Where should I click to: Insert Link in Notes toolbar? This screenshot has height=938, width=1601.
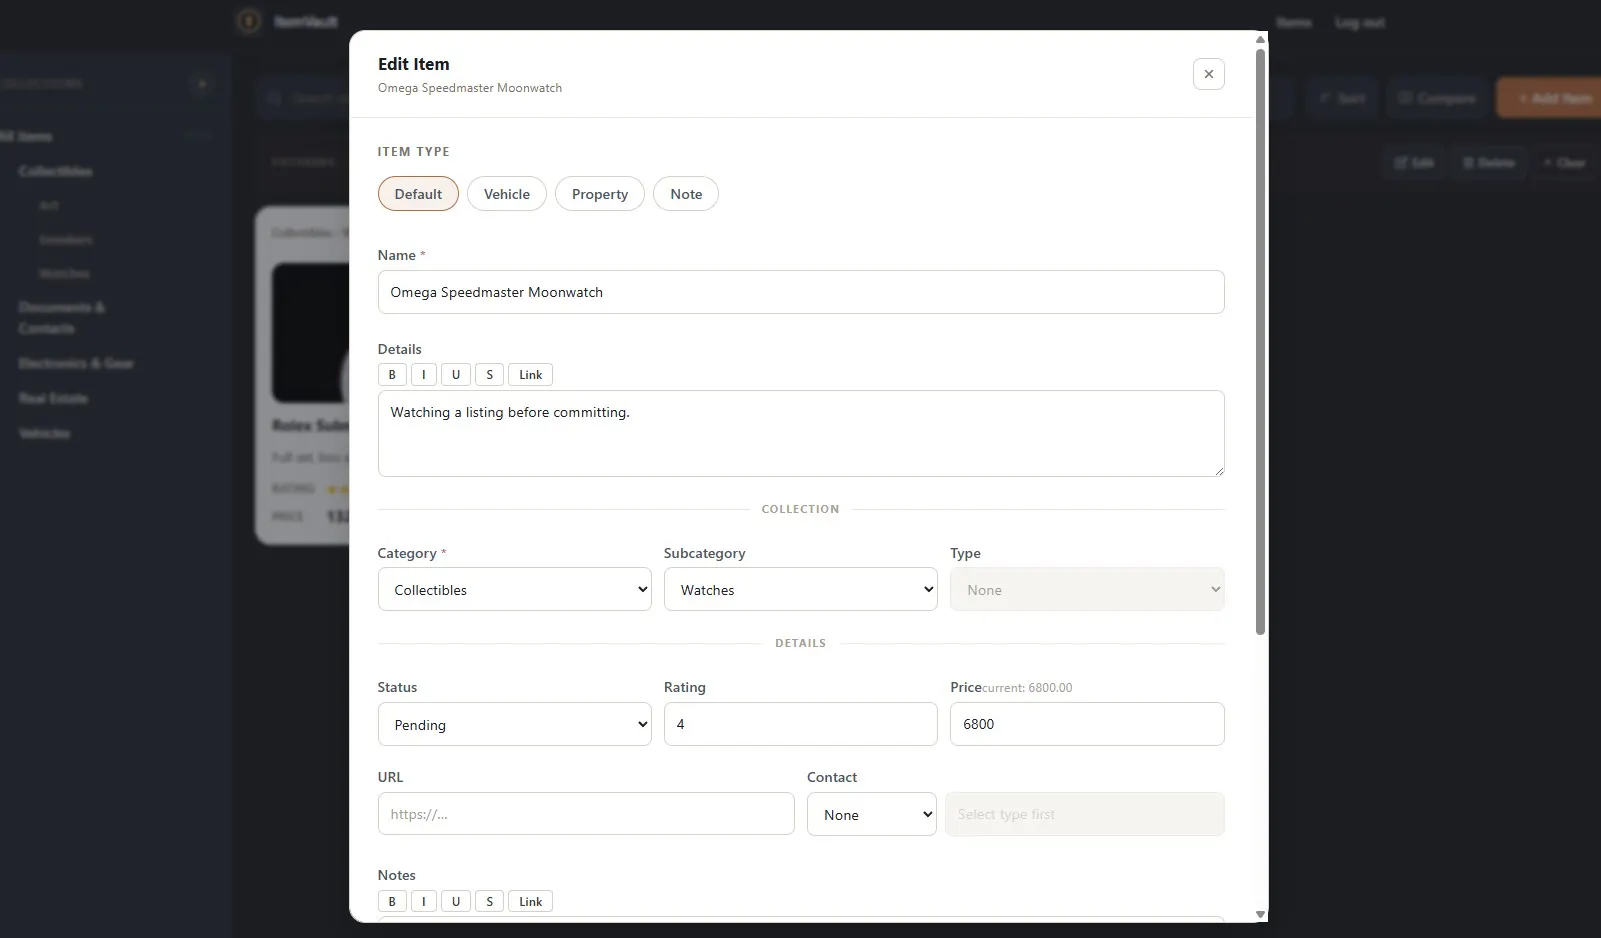pos(530,902)
